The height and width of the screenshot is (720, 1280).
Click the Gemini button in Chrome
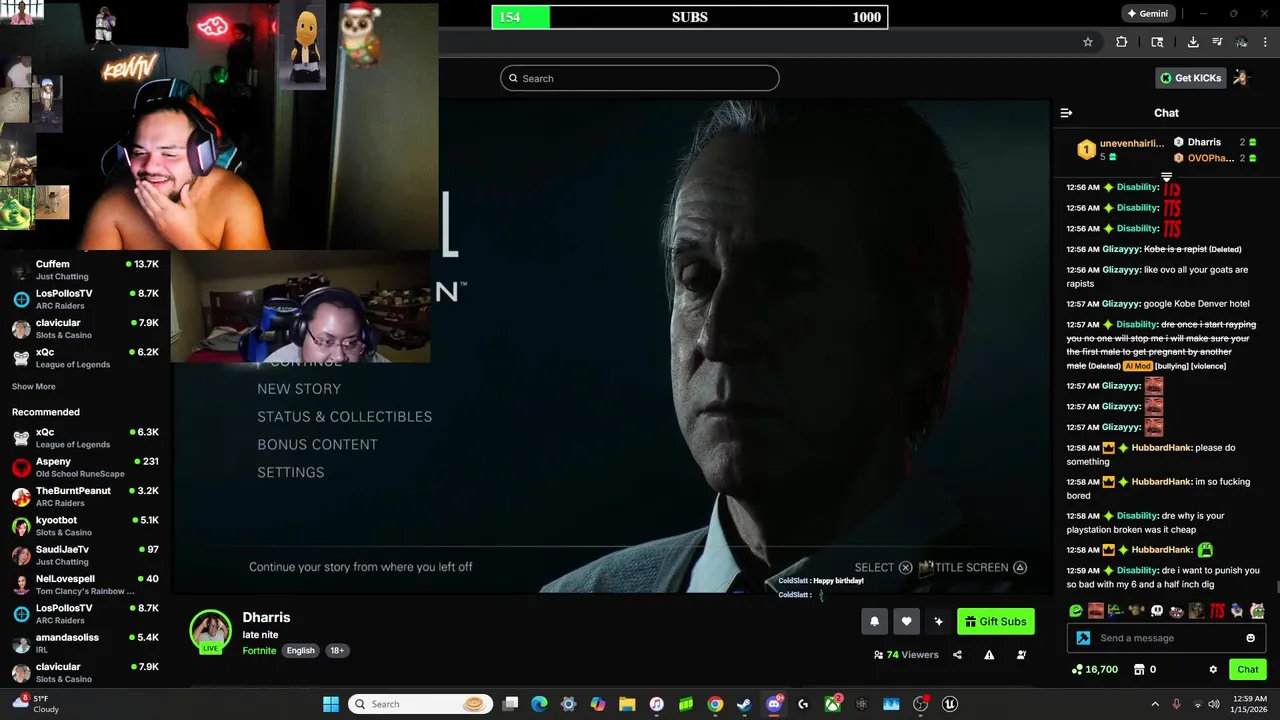click(x=1147, y=14)
